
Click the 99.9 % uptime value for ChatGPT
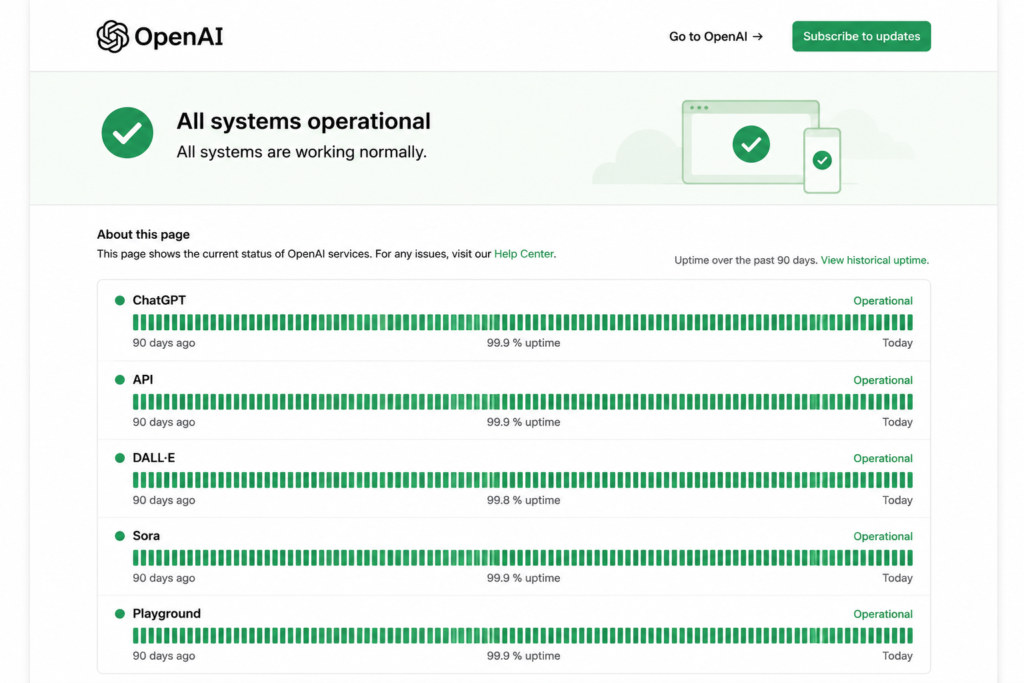point(523,343)
